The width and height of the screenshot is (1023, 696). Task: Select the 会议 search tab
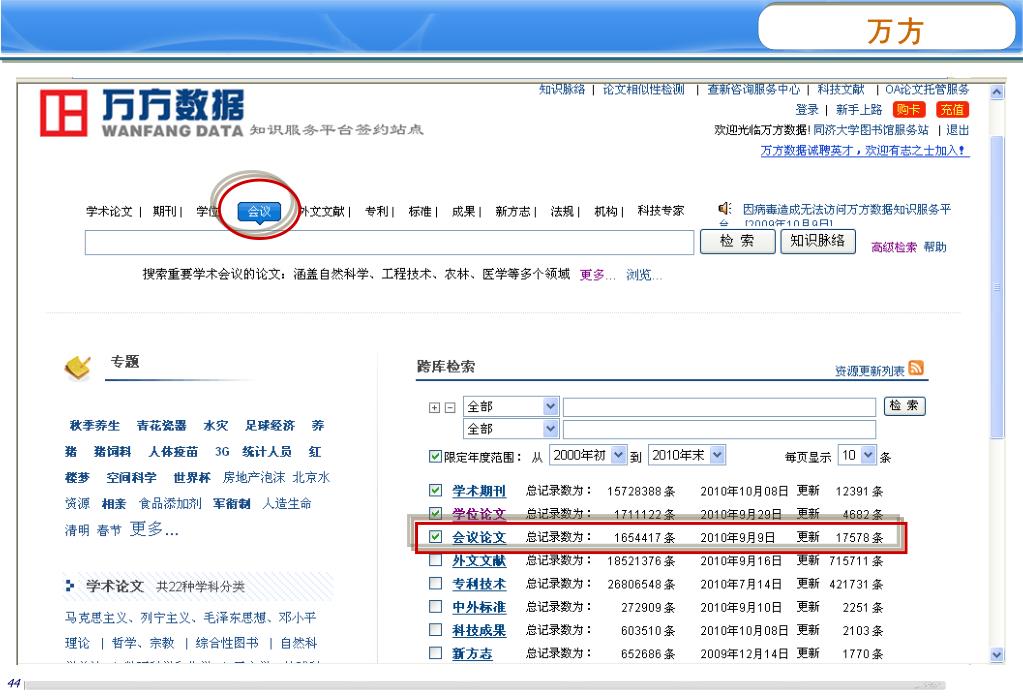coord(259,211)
